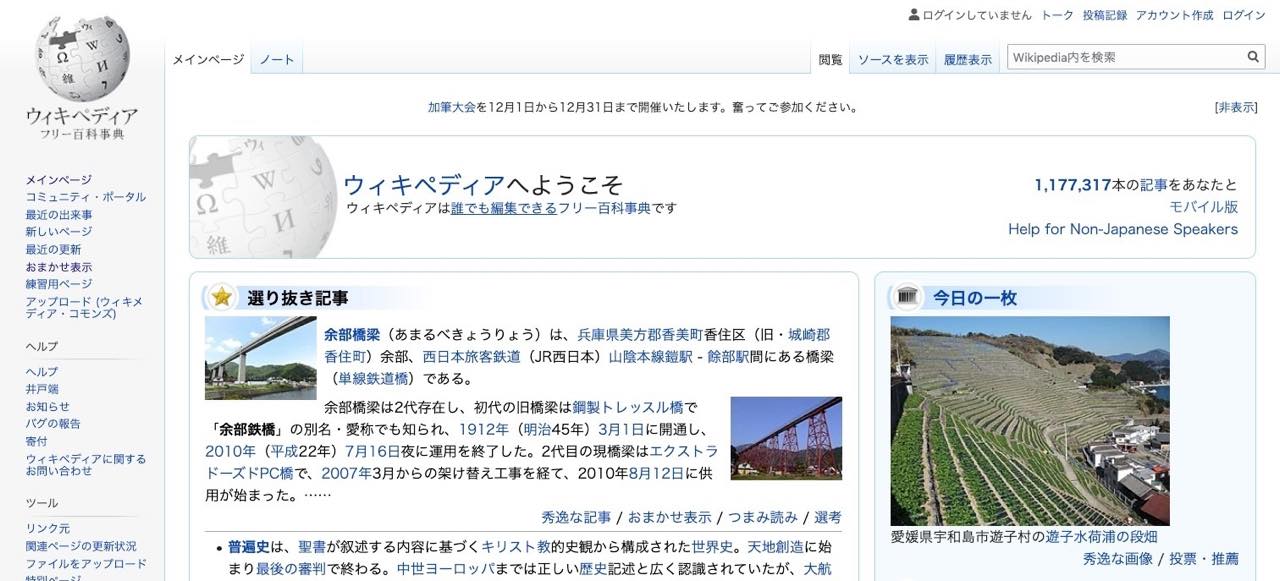Open the 秀逸な画像 link
Screen dimensions: 1280x581
click(1118, 559)
